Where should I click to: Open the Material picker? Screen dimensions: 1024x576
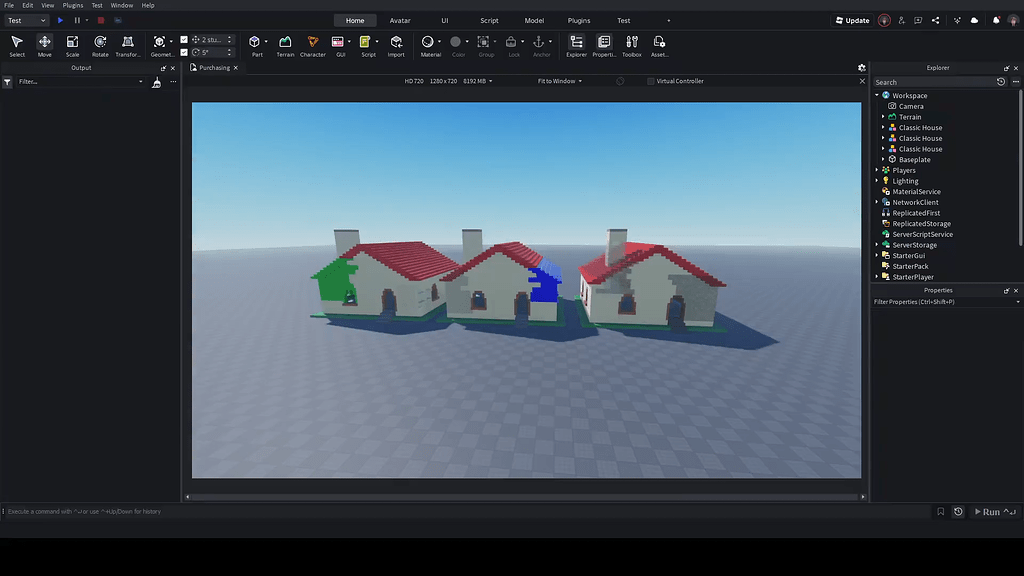click(428, 46)
